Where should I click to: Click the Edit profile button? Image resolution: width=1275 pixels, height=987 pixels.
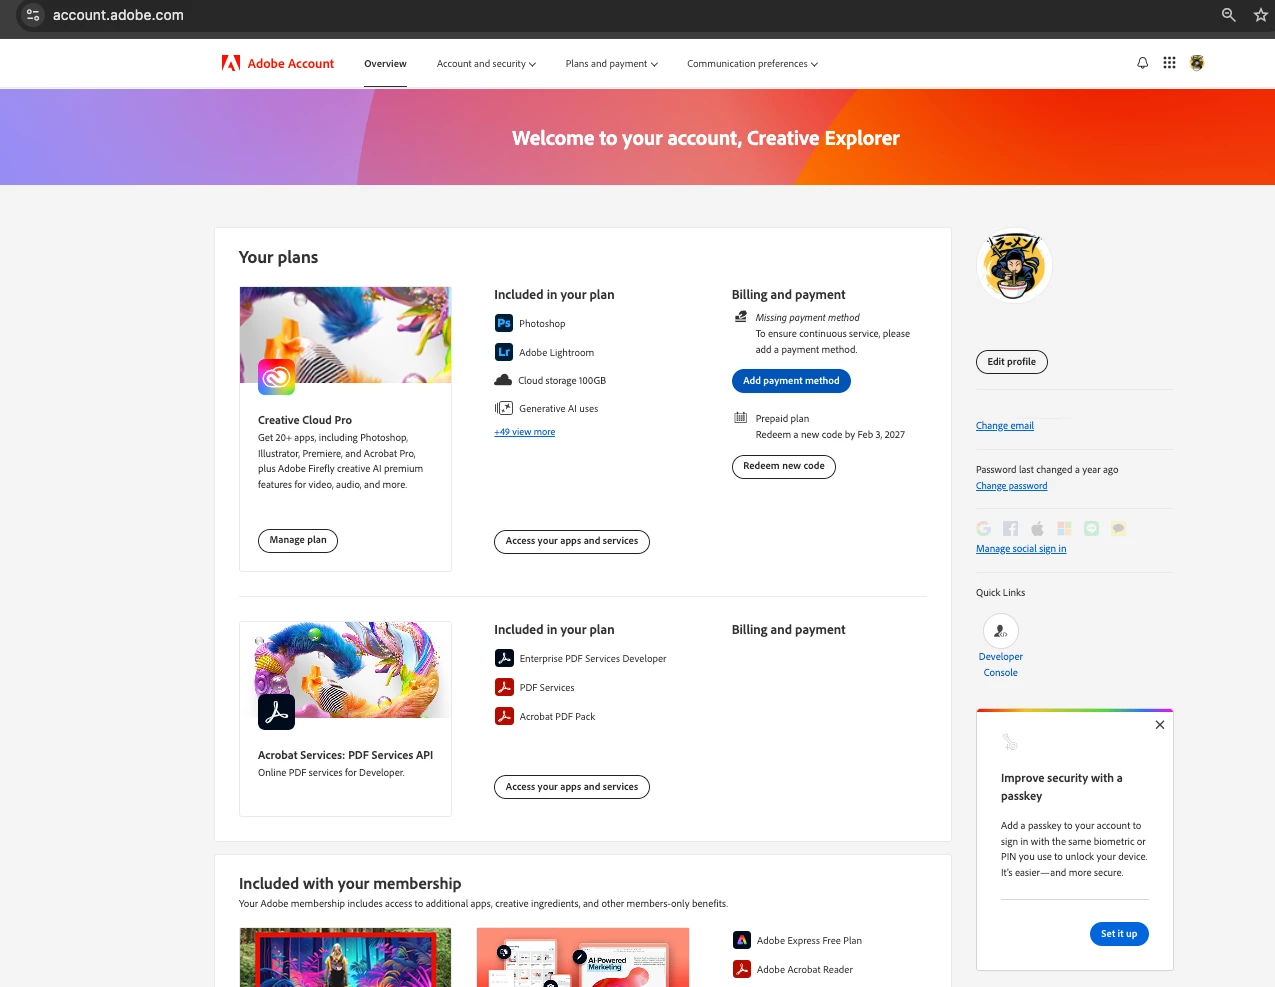[x=1012, y=362]
